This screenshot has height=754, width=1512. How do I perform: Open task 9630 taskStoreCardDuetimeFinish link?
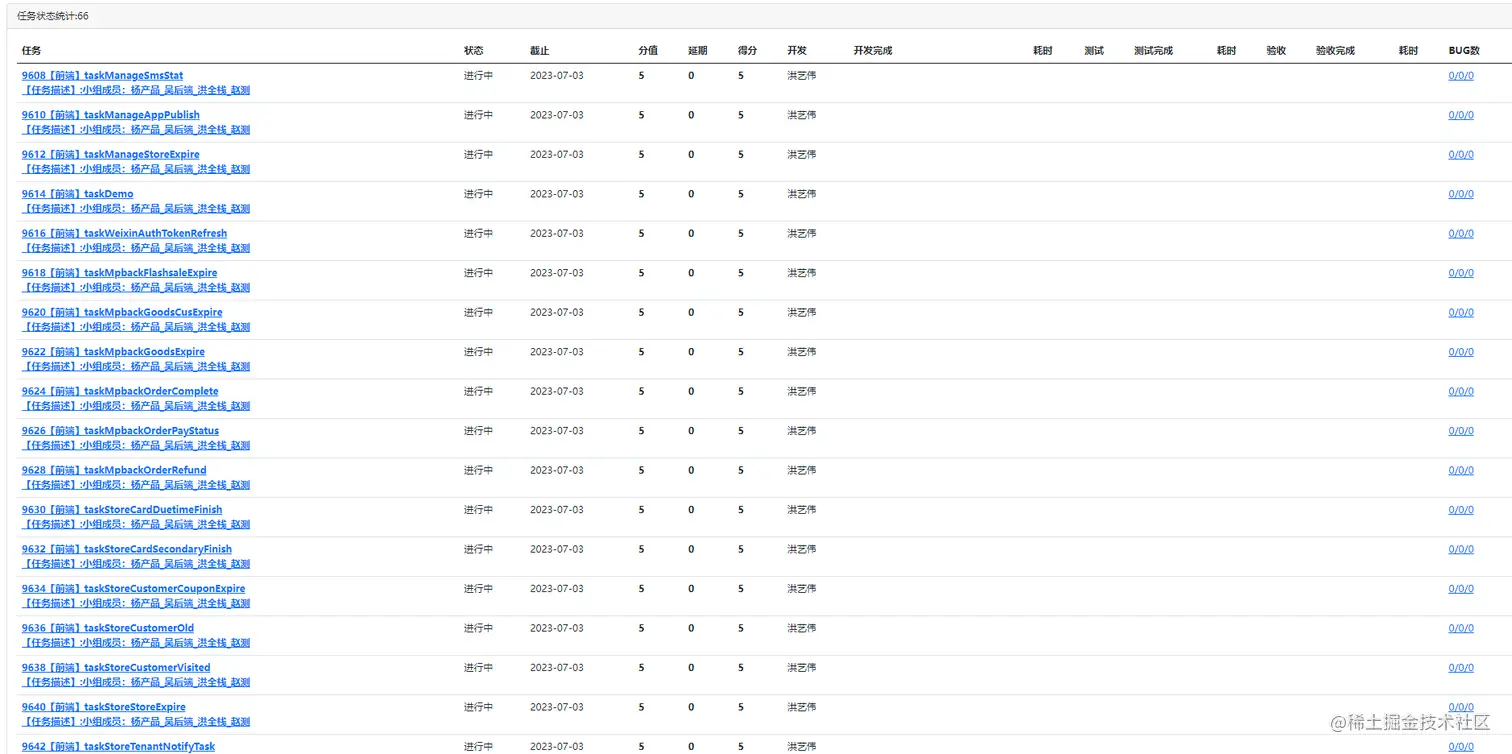(122, 510)
